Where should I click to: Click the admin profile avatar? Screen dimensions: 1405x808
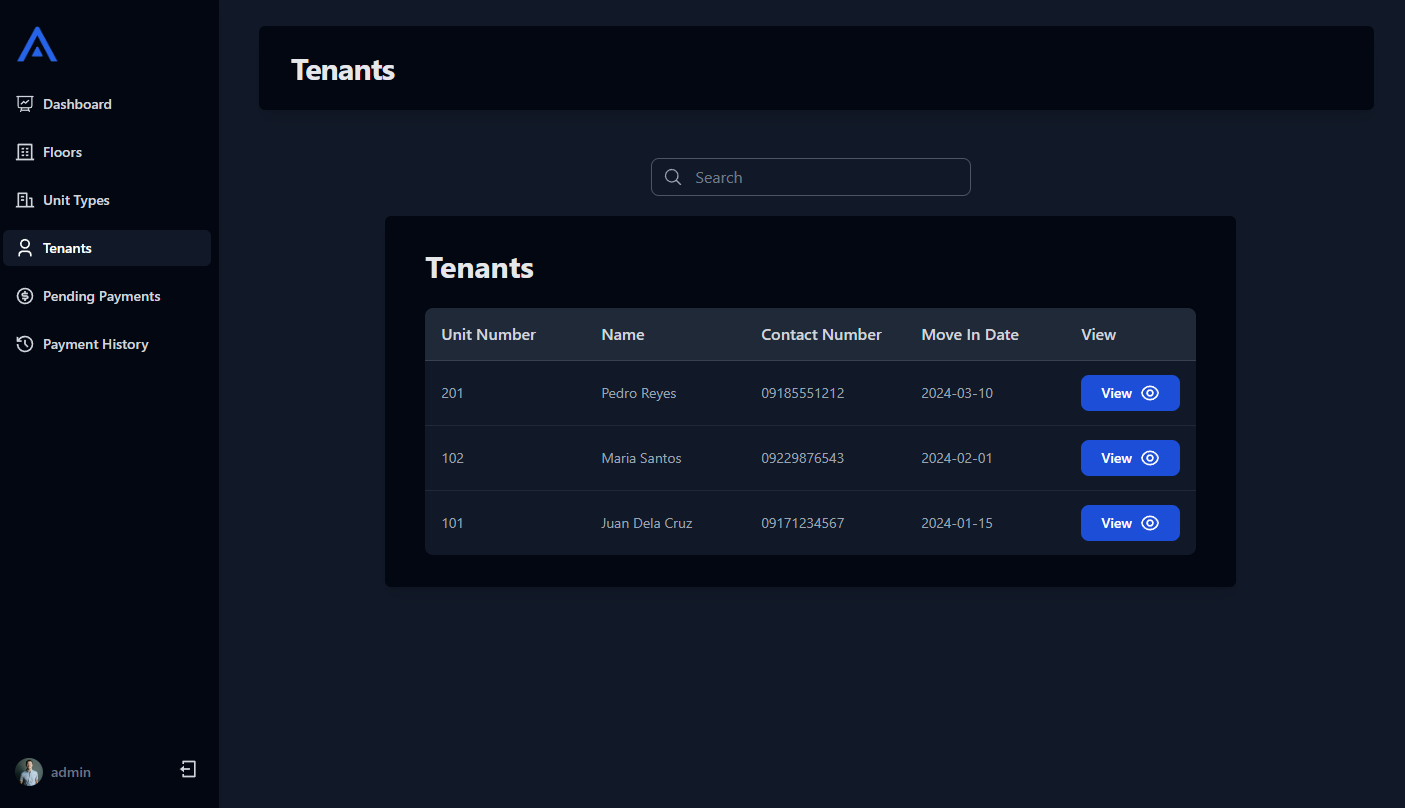(29, 772)
